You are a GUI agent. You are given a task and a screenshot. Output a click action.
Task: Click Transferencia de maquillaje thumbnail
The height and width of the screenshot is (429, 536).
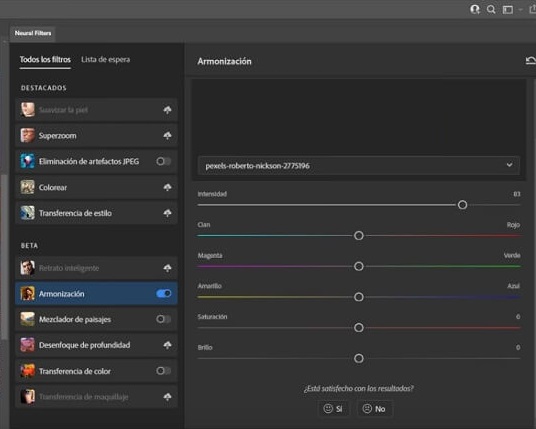pyautogui.click(x=27, y=397)
